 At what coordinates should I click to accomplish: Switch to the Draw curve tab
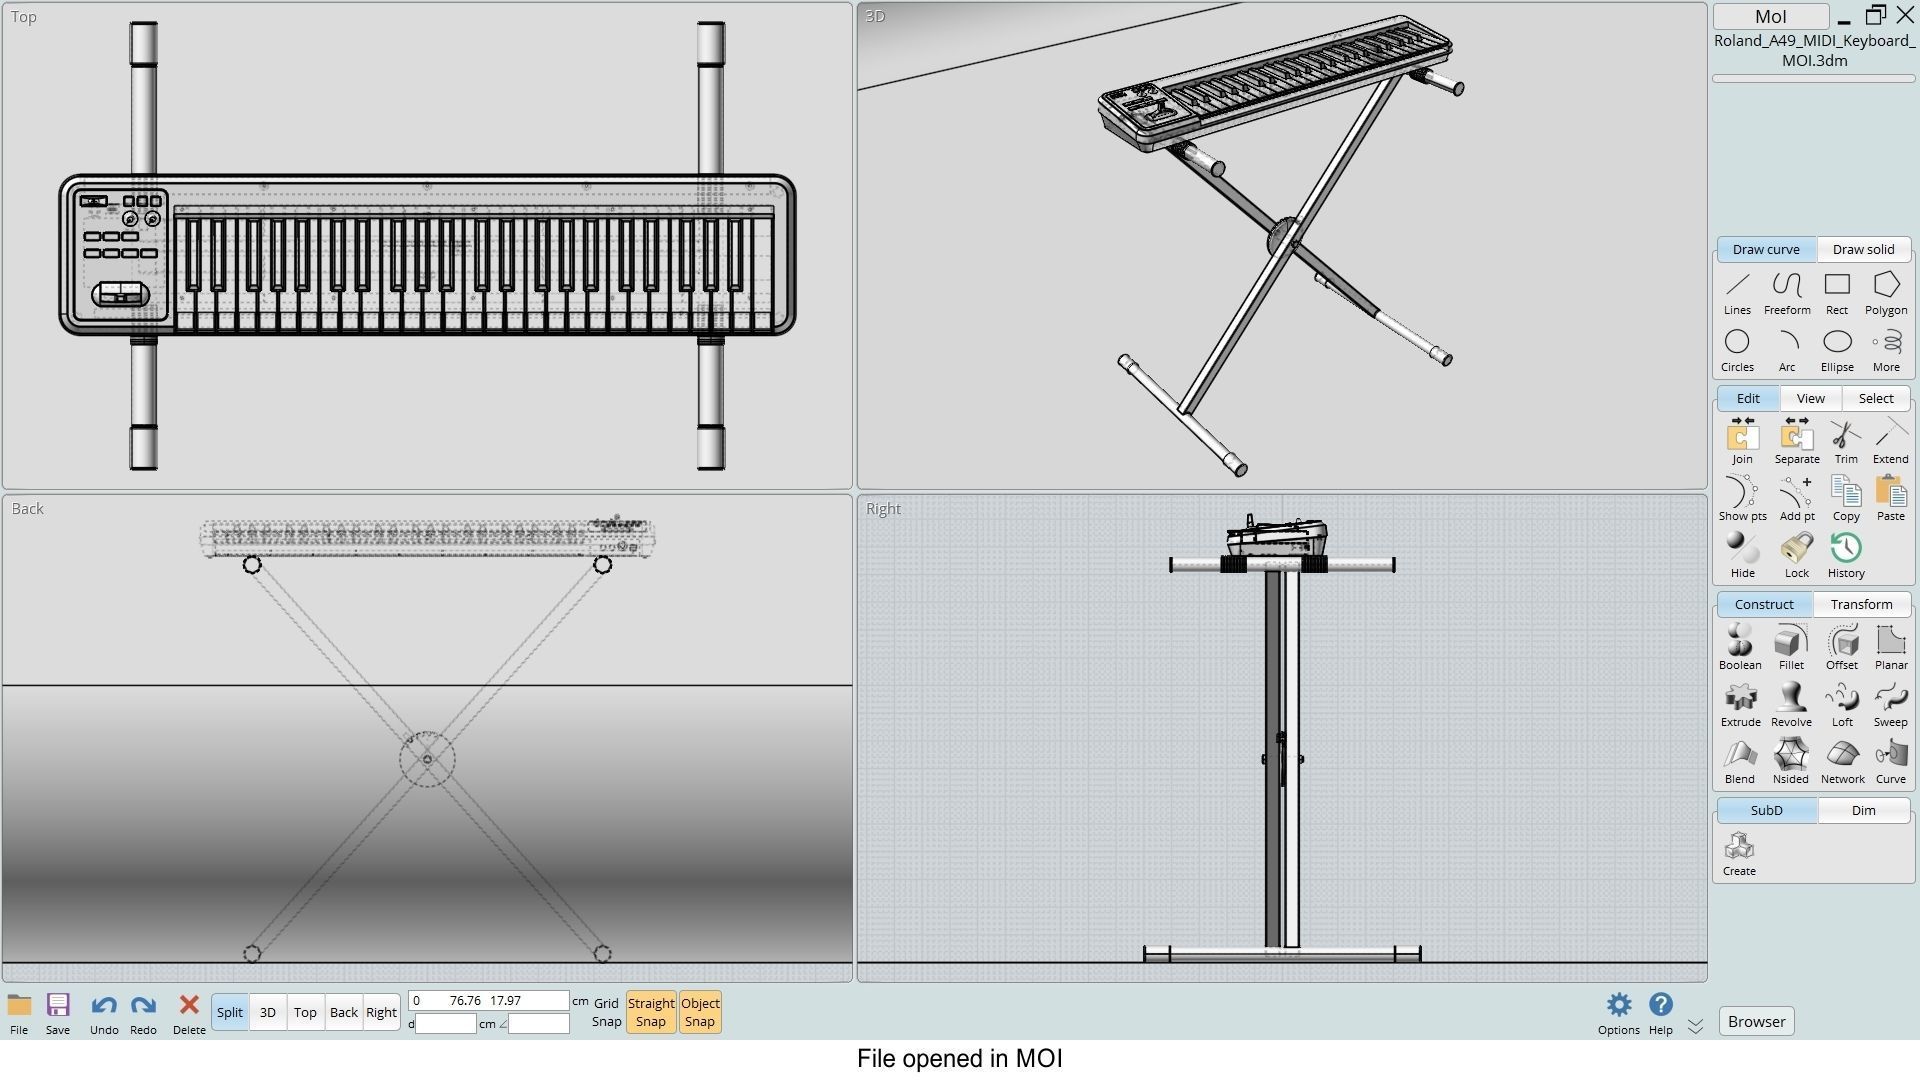point(1766,249)
